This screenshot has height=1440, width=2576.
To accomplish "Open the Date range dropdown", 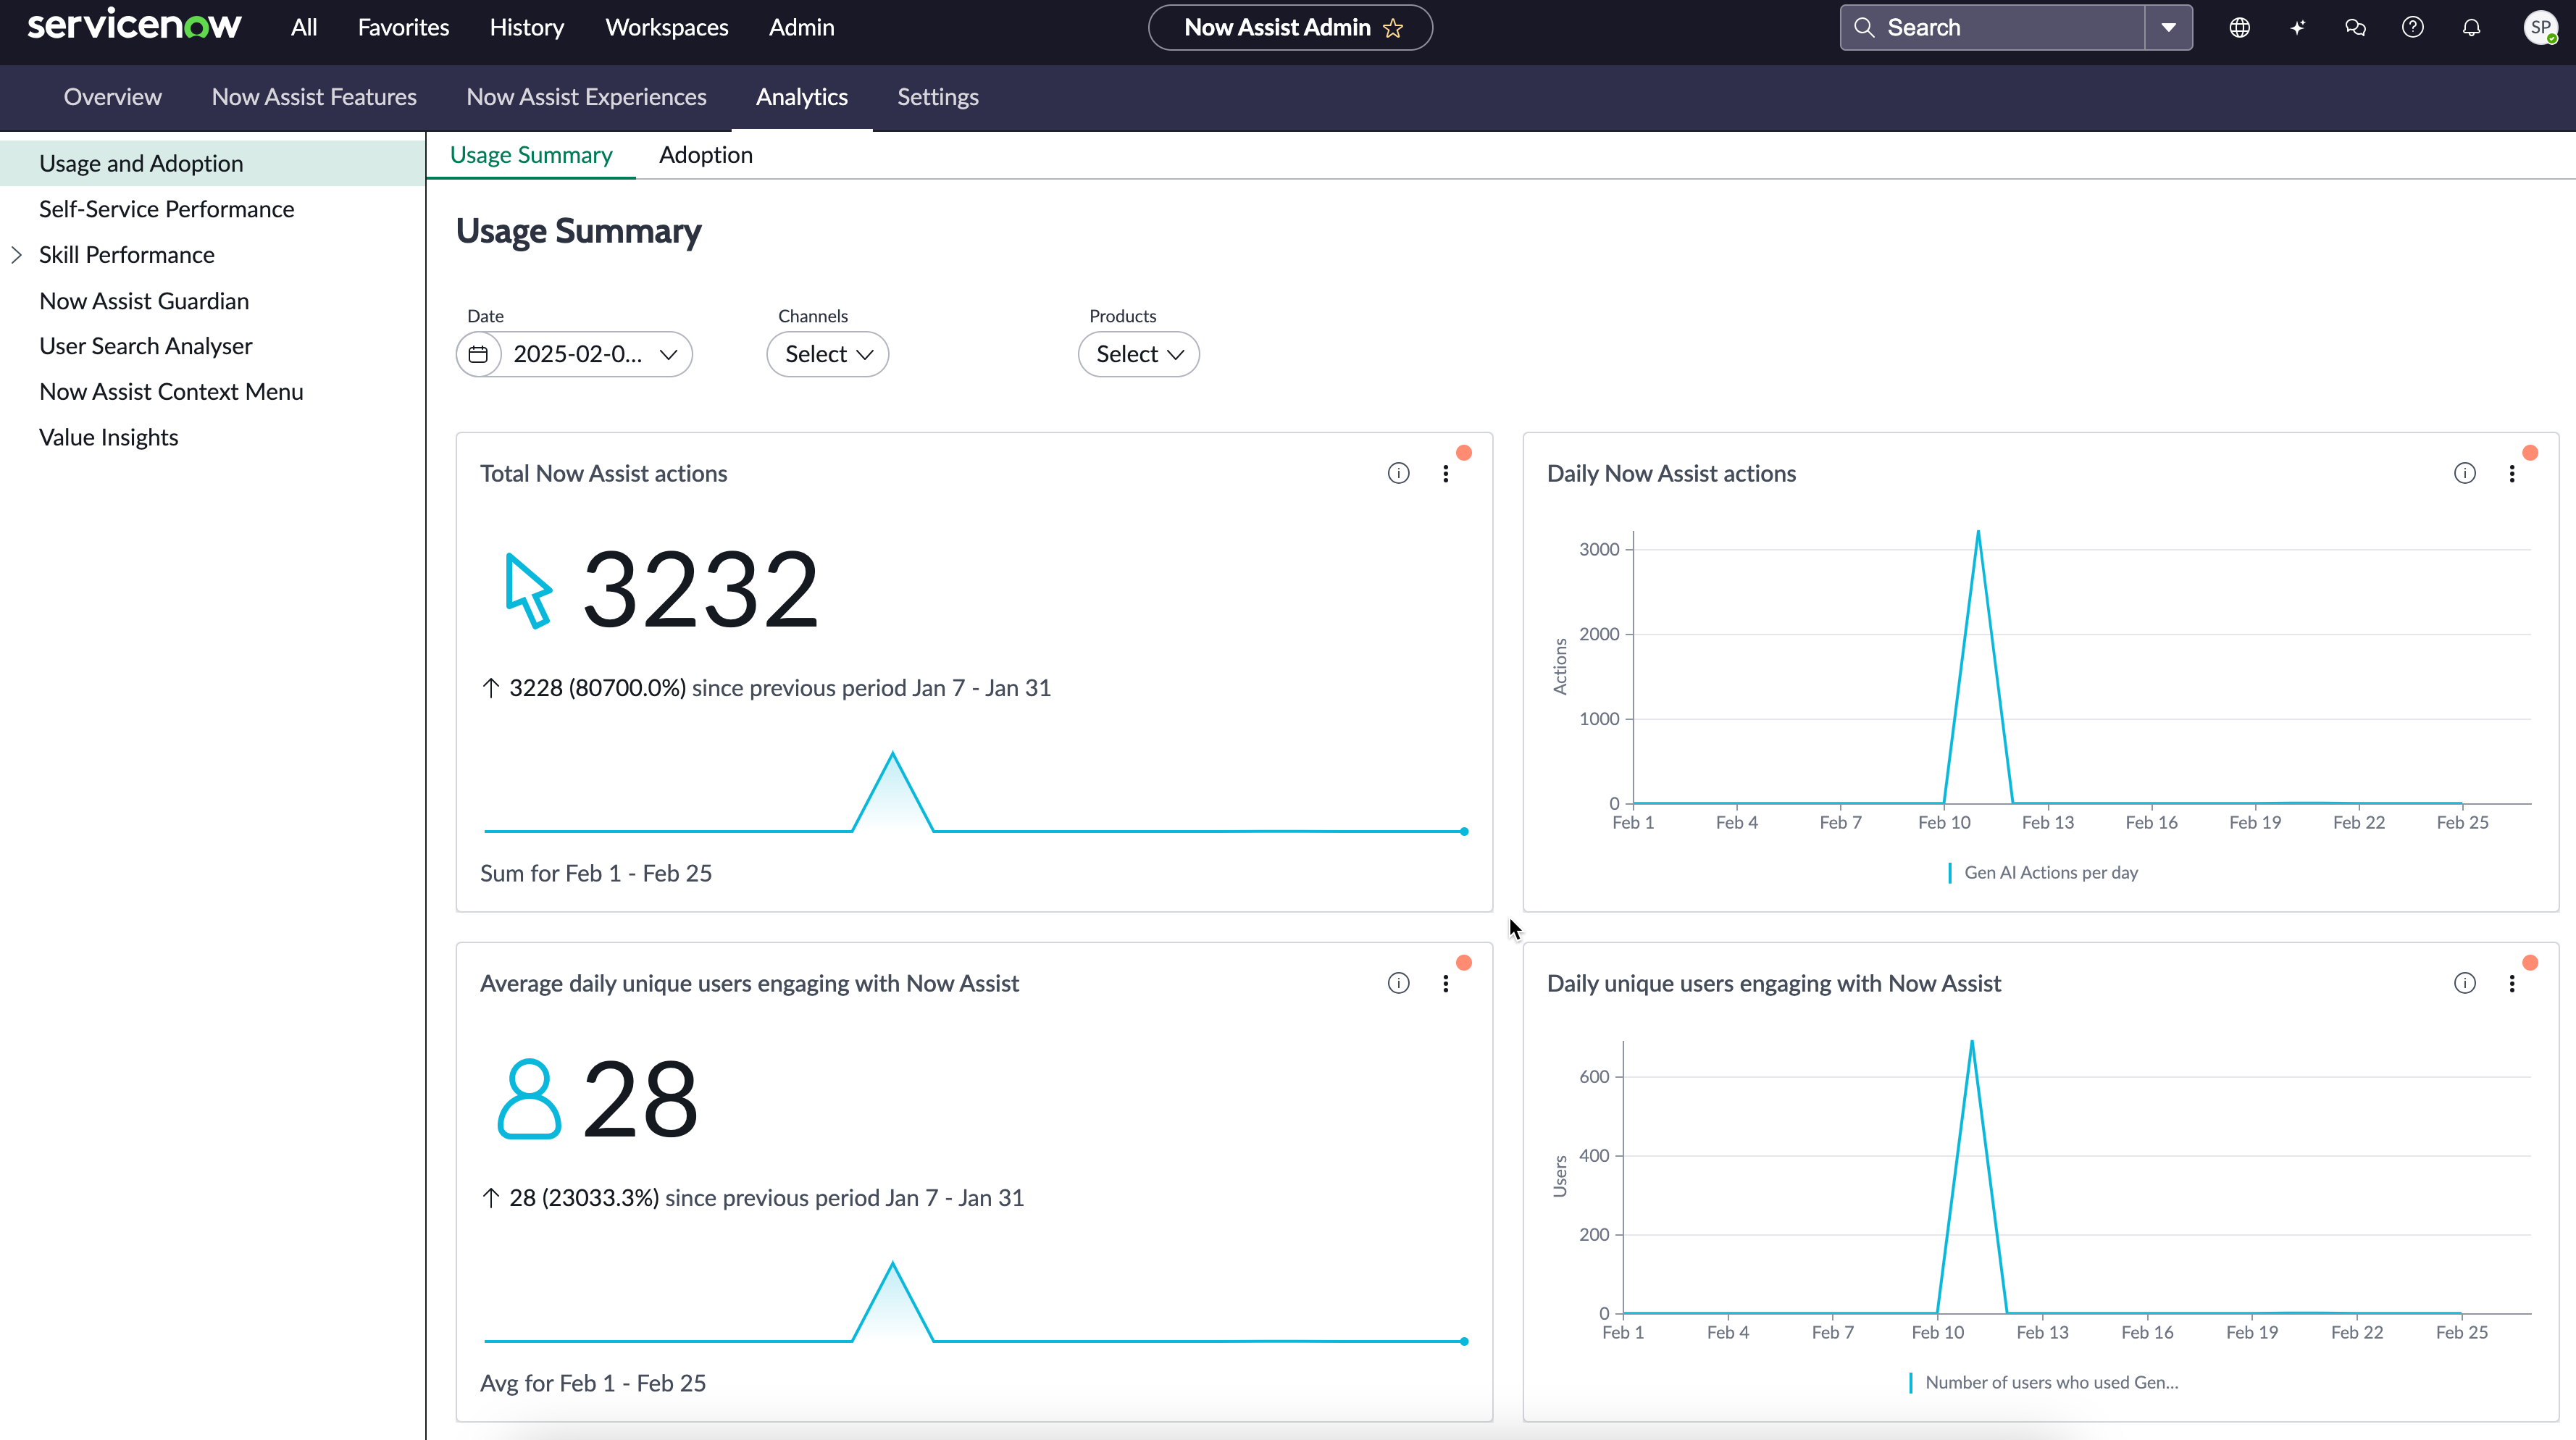I will (574, 354).
